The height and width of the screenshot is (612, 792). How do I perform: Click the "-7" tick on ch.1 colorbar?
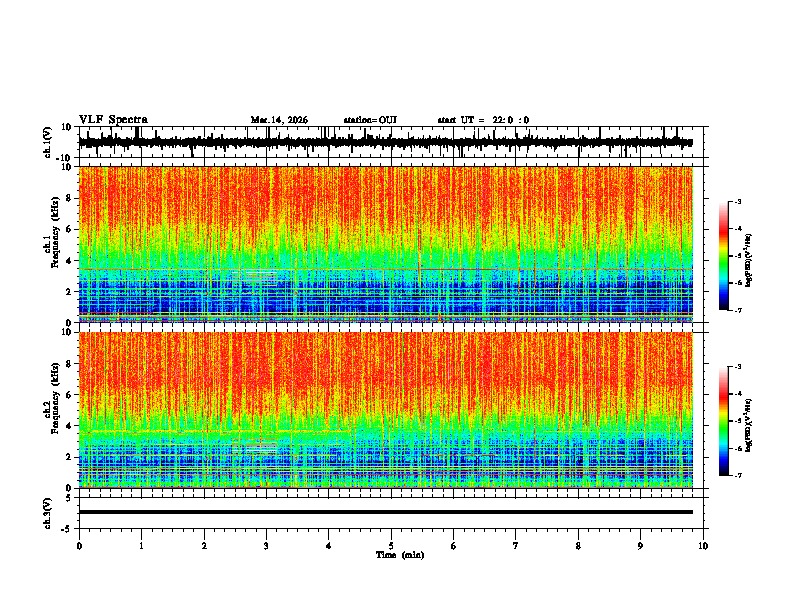click(737, 310)
